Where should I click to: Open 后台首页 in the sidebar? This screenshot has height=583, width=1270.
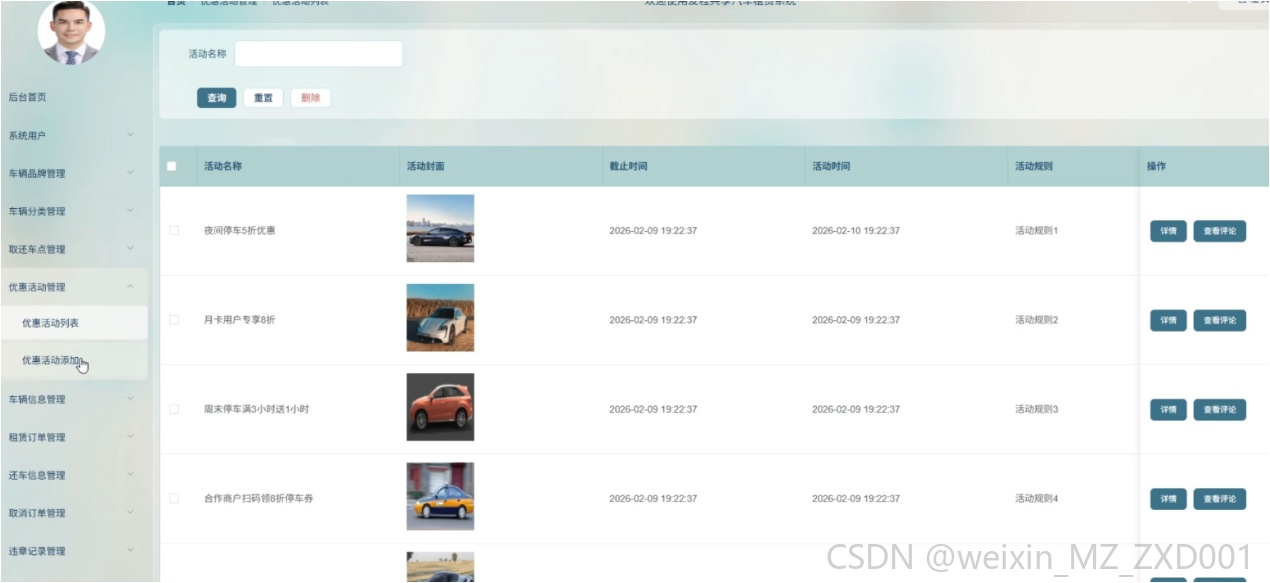point(27,97)
